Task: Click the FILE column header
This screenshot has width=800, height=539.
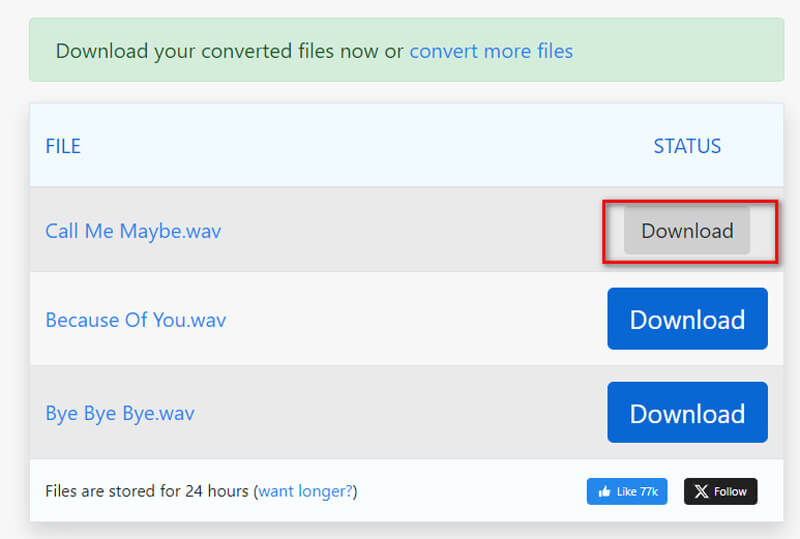Action: coord(63,146)
